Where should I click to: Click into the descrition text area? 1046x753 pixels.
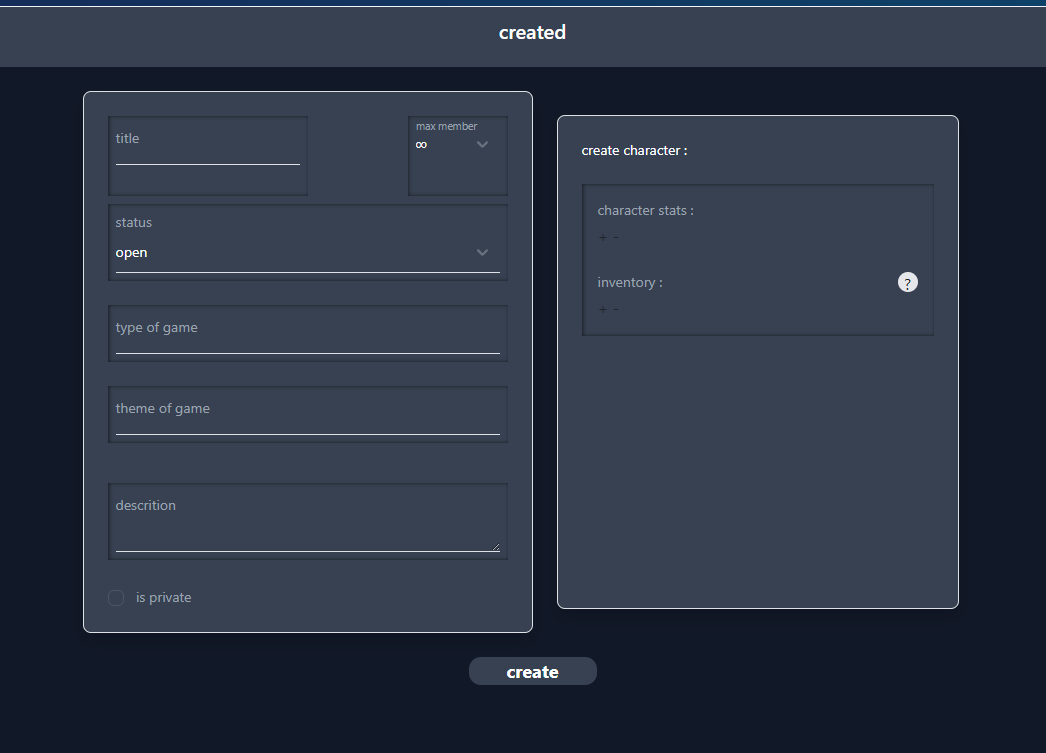point(308,521)
